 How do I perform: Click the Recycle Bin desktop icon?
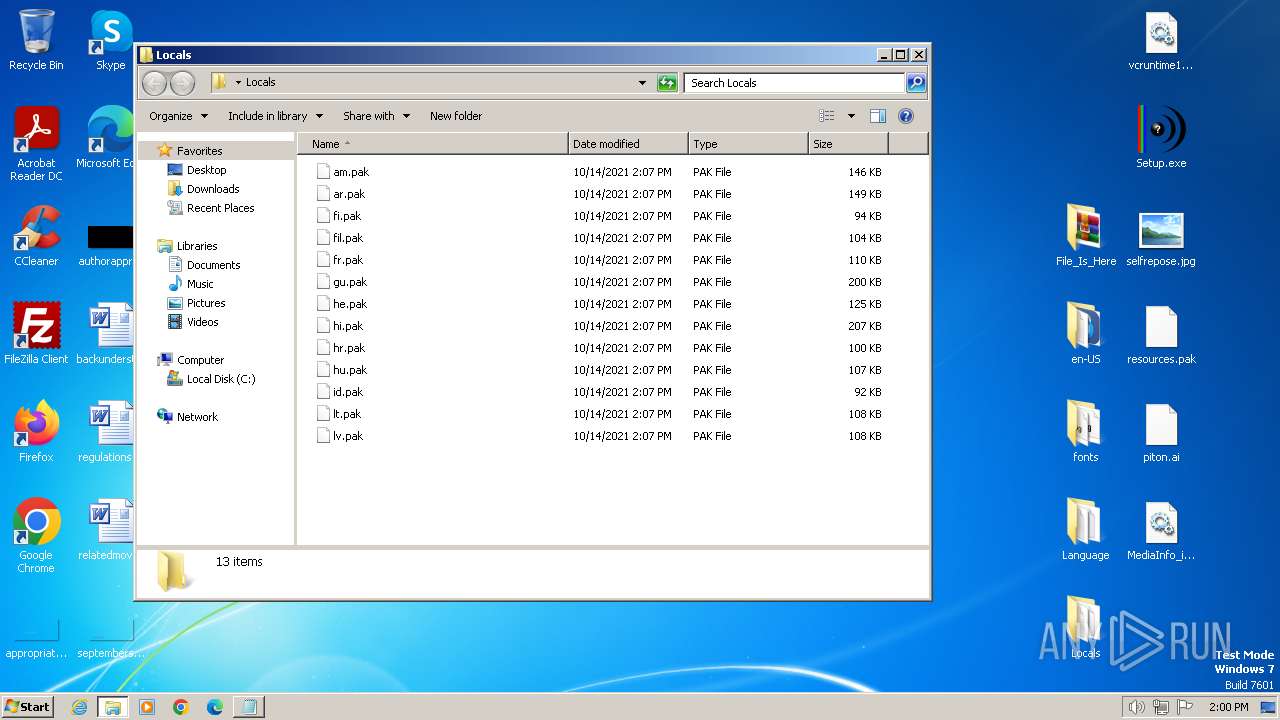click(x=36, y=40)
